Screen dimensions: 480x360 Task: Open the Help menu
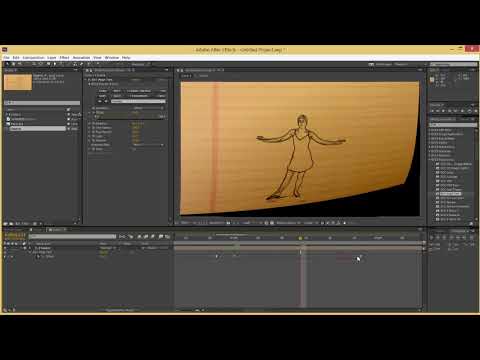click(x=126, y=58)
